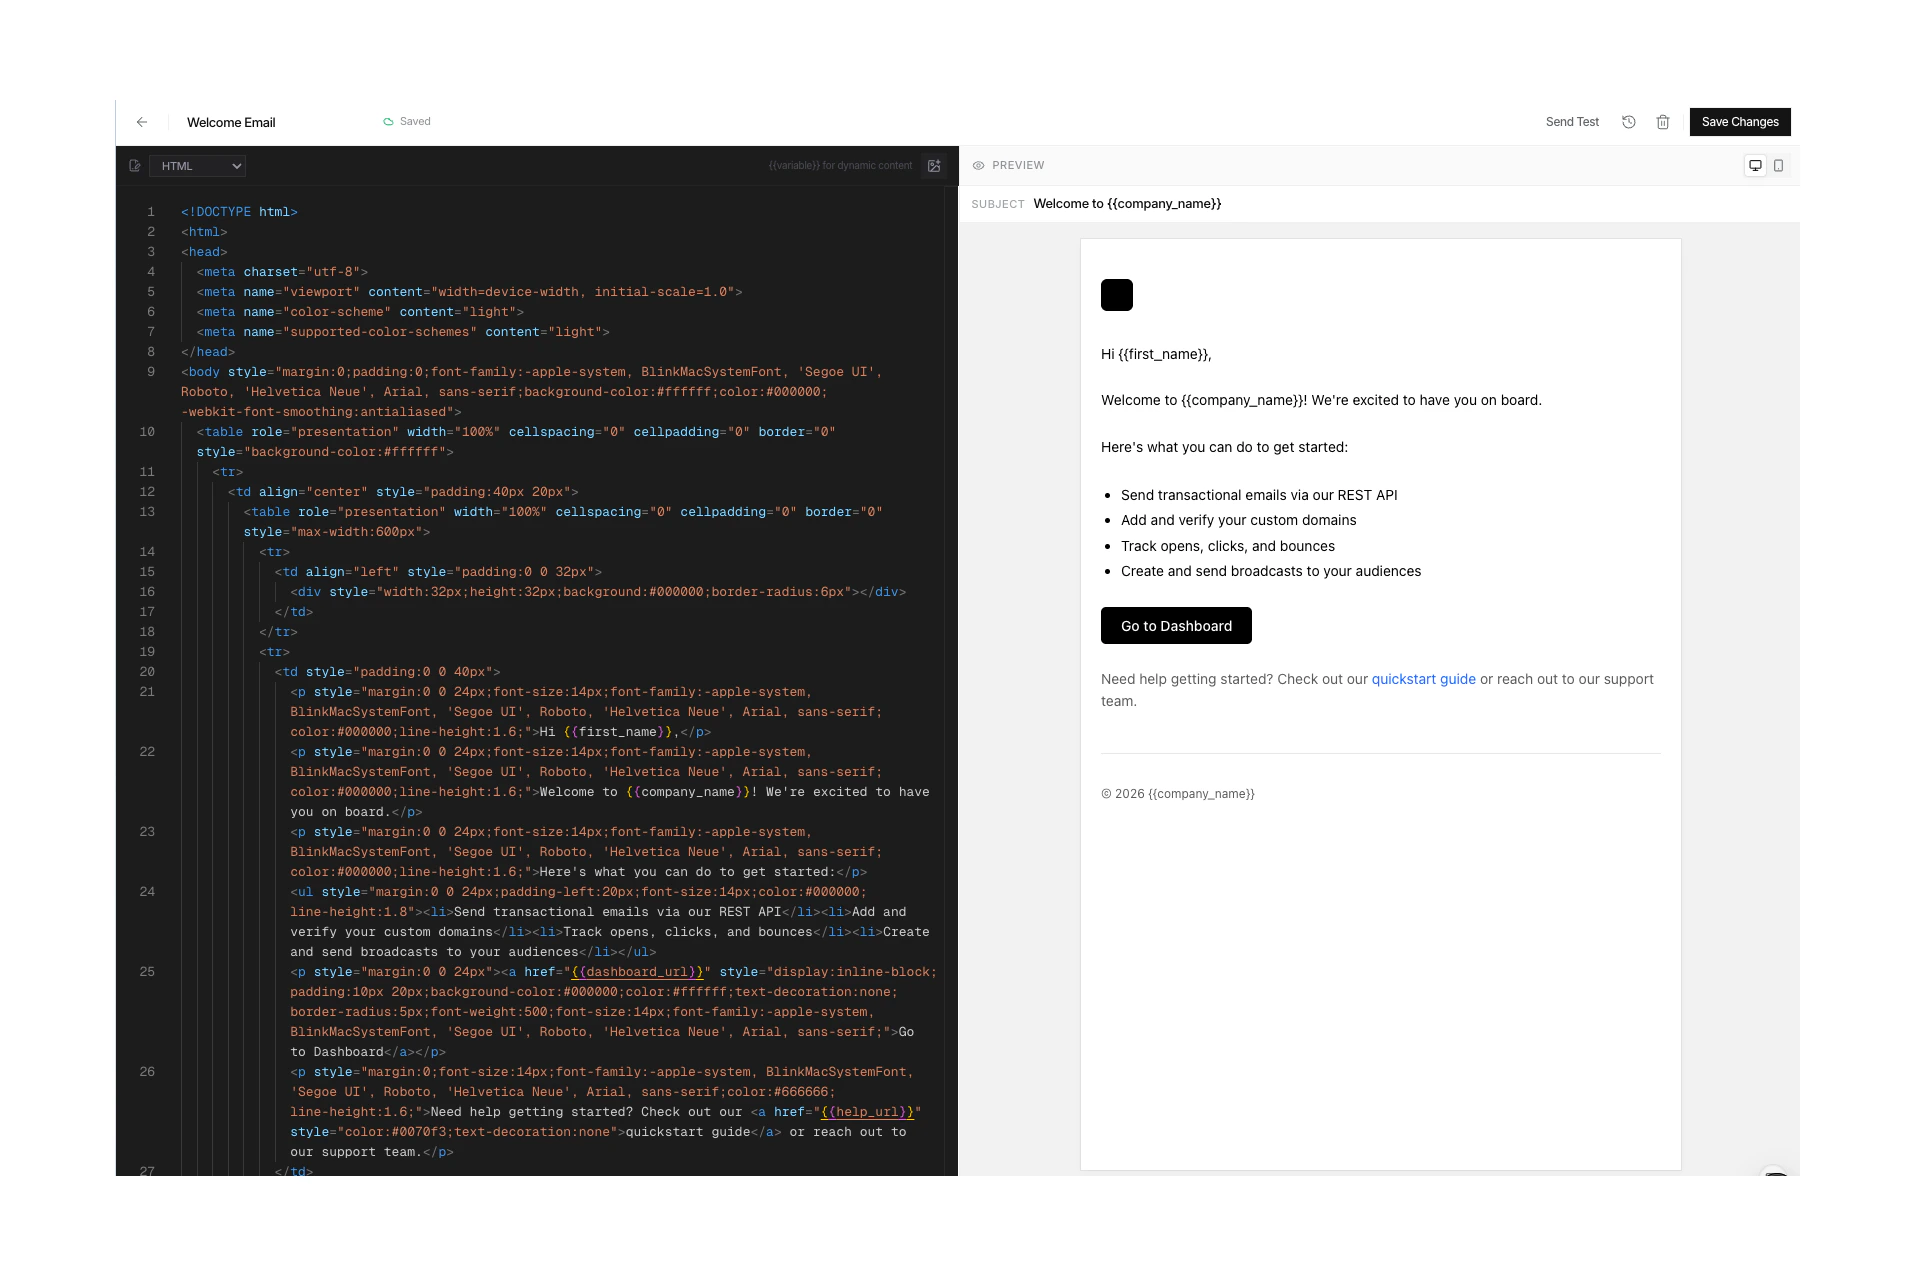Click the subject line Welcome to {{company_name}}
The width and height of the screenshot is (1915, 1276).
1127,204
